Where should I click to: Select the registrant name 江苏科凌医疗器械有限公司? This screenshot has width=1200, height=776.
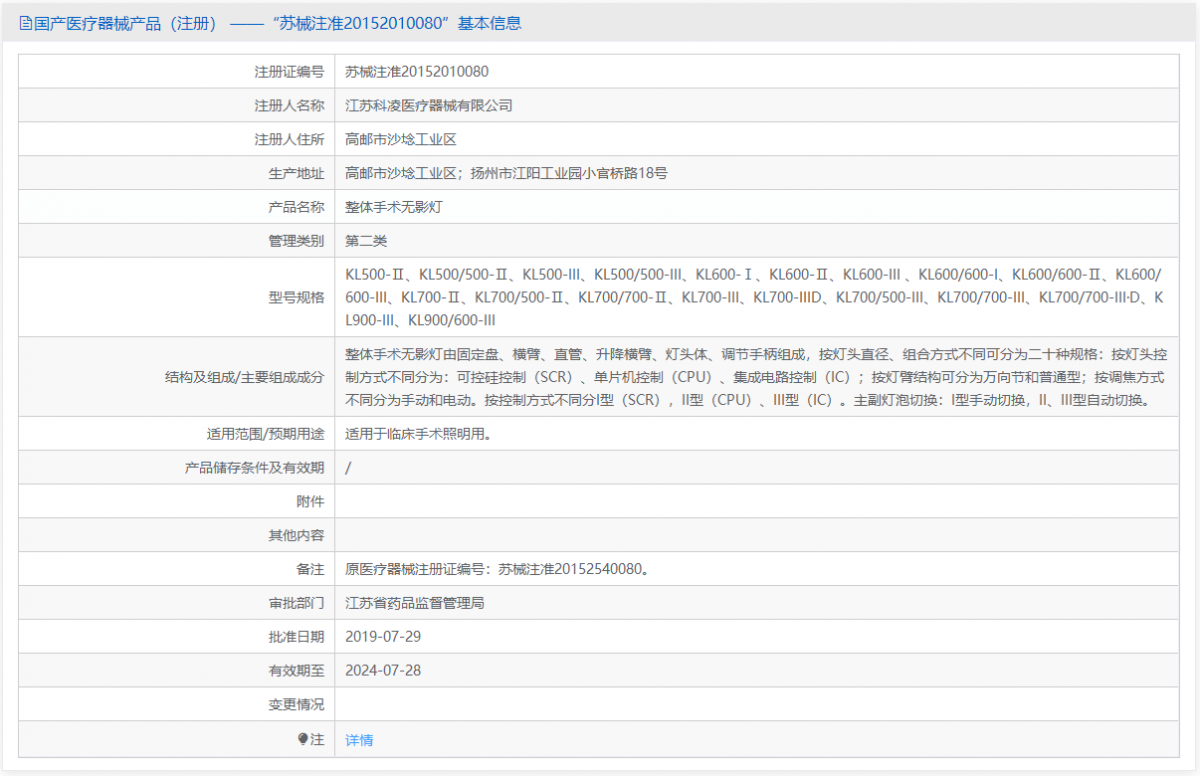pyautogui.click(x=429, y=105)
